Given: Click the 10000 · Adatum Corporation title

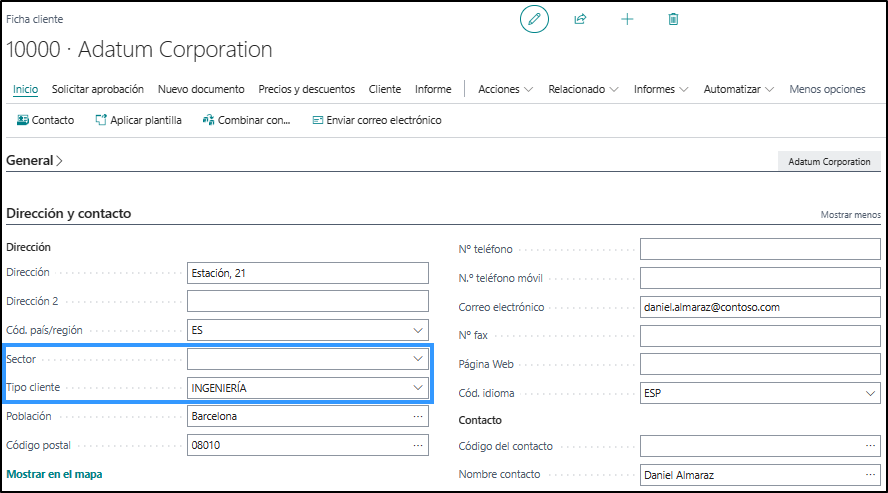Looking at the screenshot, I should click(x=139, y=50).
